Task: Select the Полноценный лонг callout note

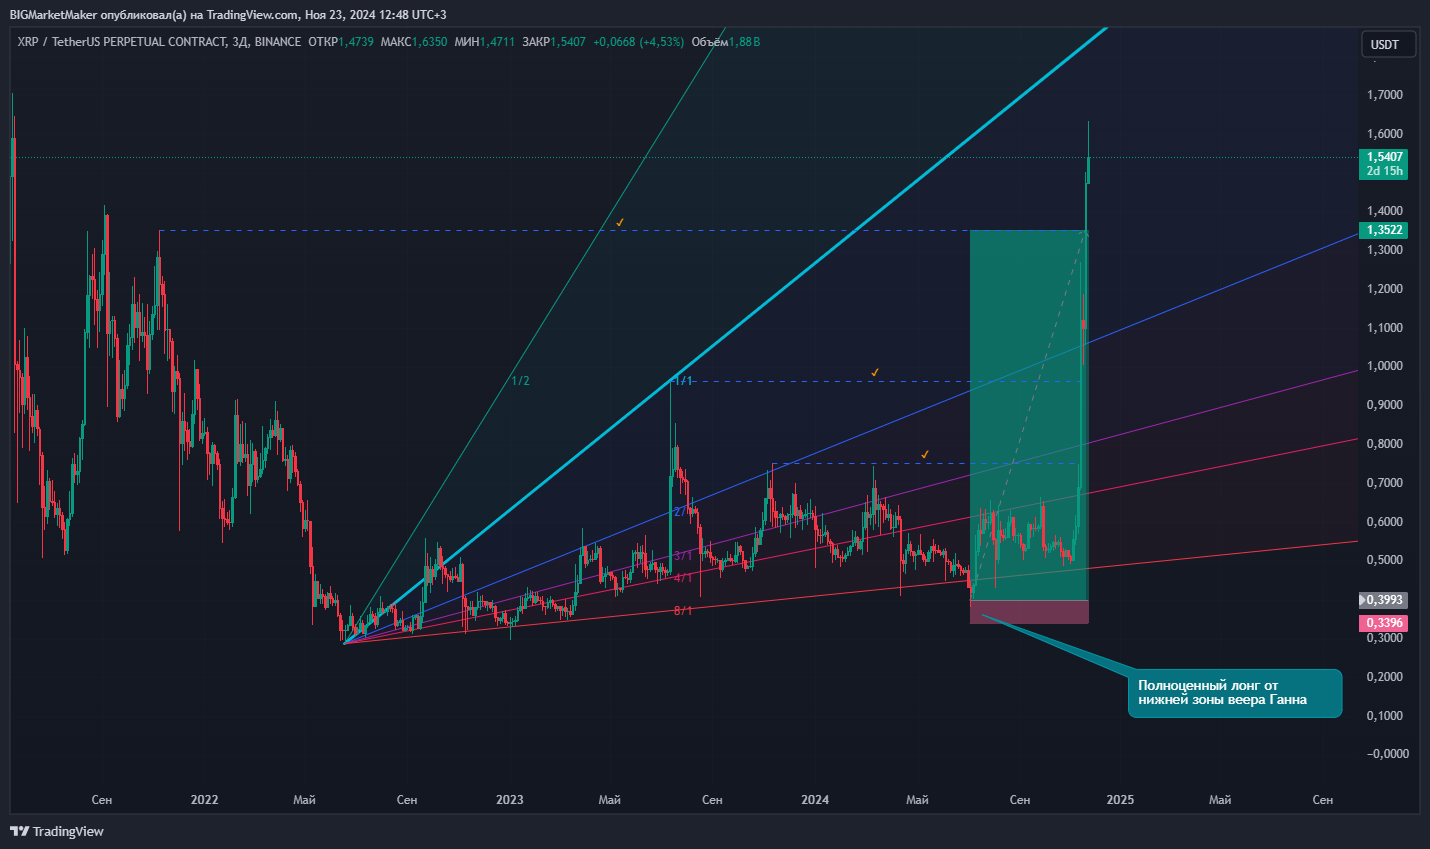Action: click(x=1235, y=693)
